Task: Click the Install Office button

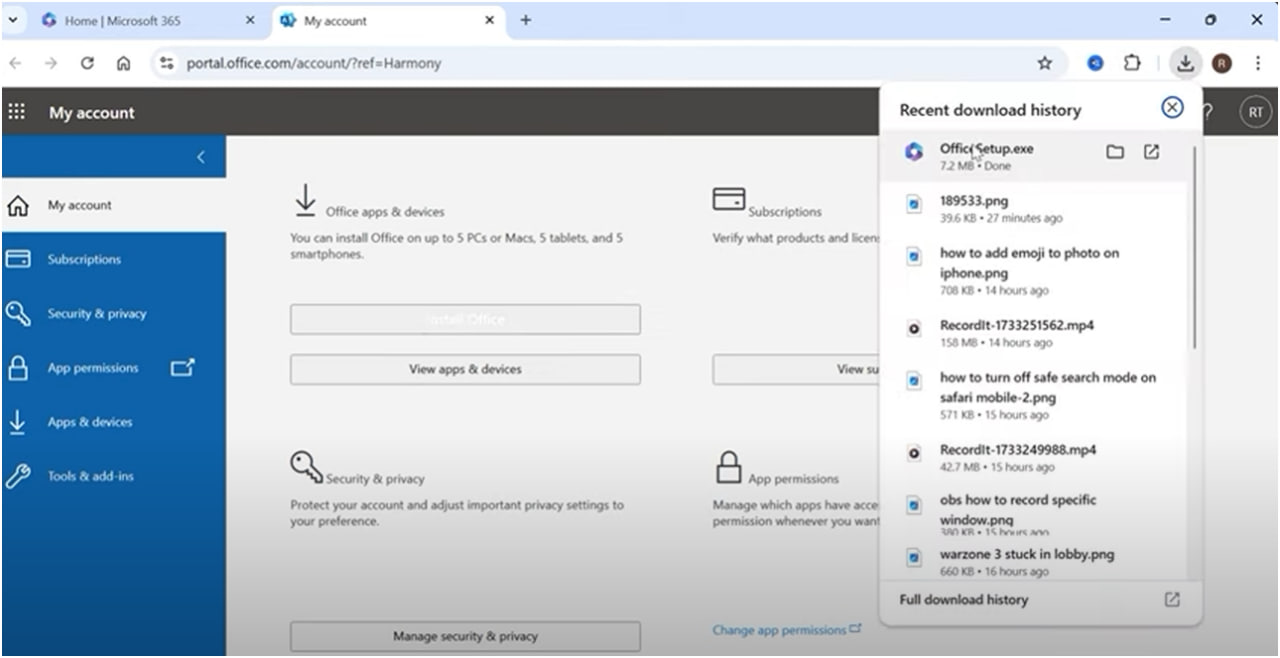Action: [465, 319]
